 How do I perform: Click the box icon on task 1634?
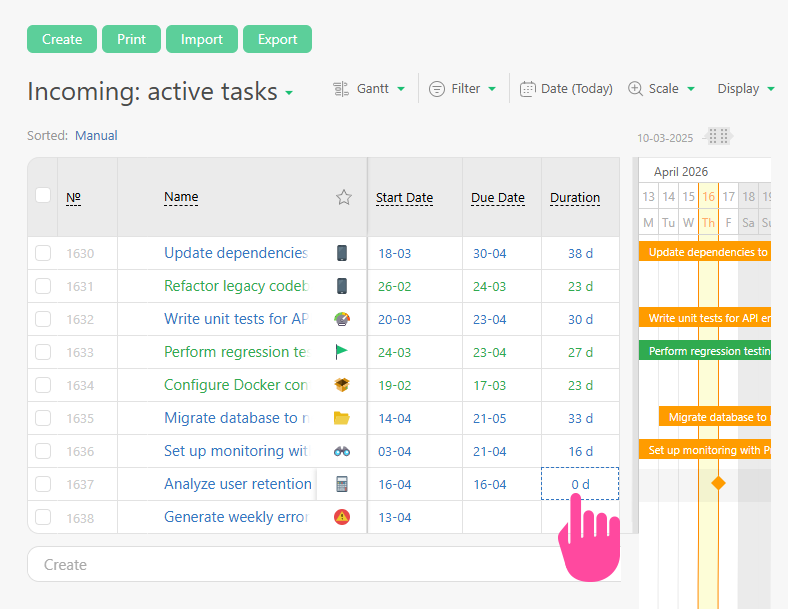pyautogui.click(x=342, y=385)
